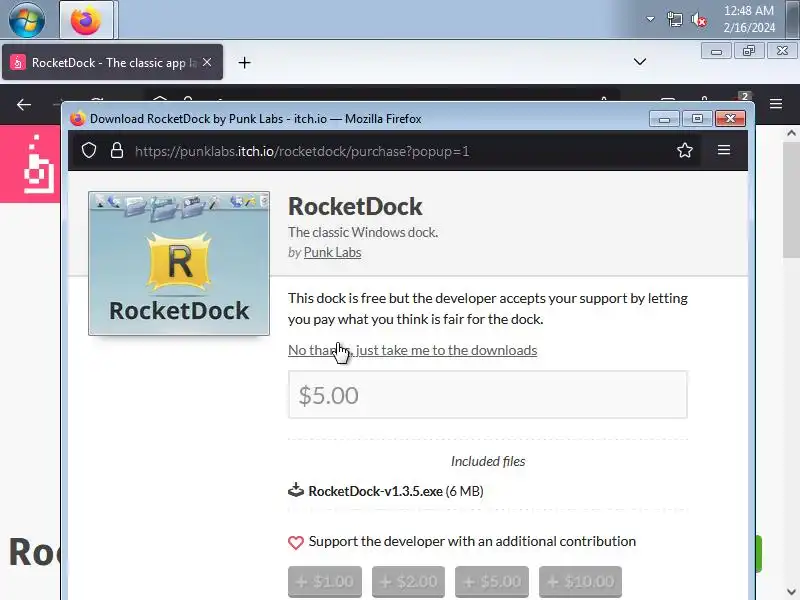Bookmark this page with the star icon
800x600 pixels.
pyautogui.click(x=685, y=150)
